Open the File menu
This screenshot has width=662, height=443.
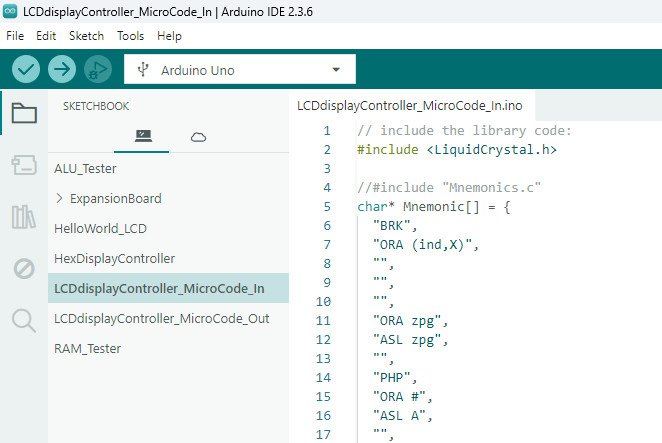click(15, 35)
